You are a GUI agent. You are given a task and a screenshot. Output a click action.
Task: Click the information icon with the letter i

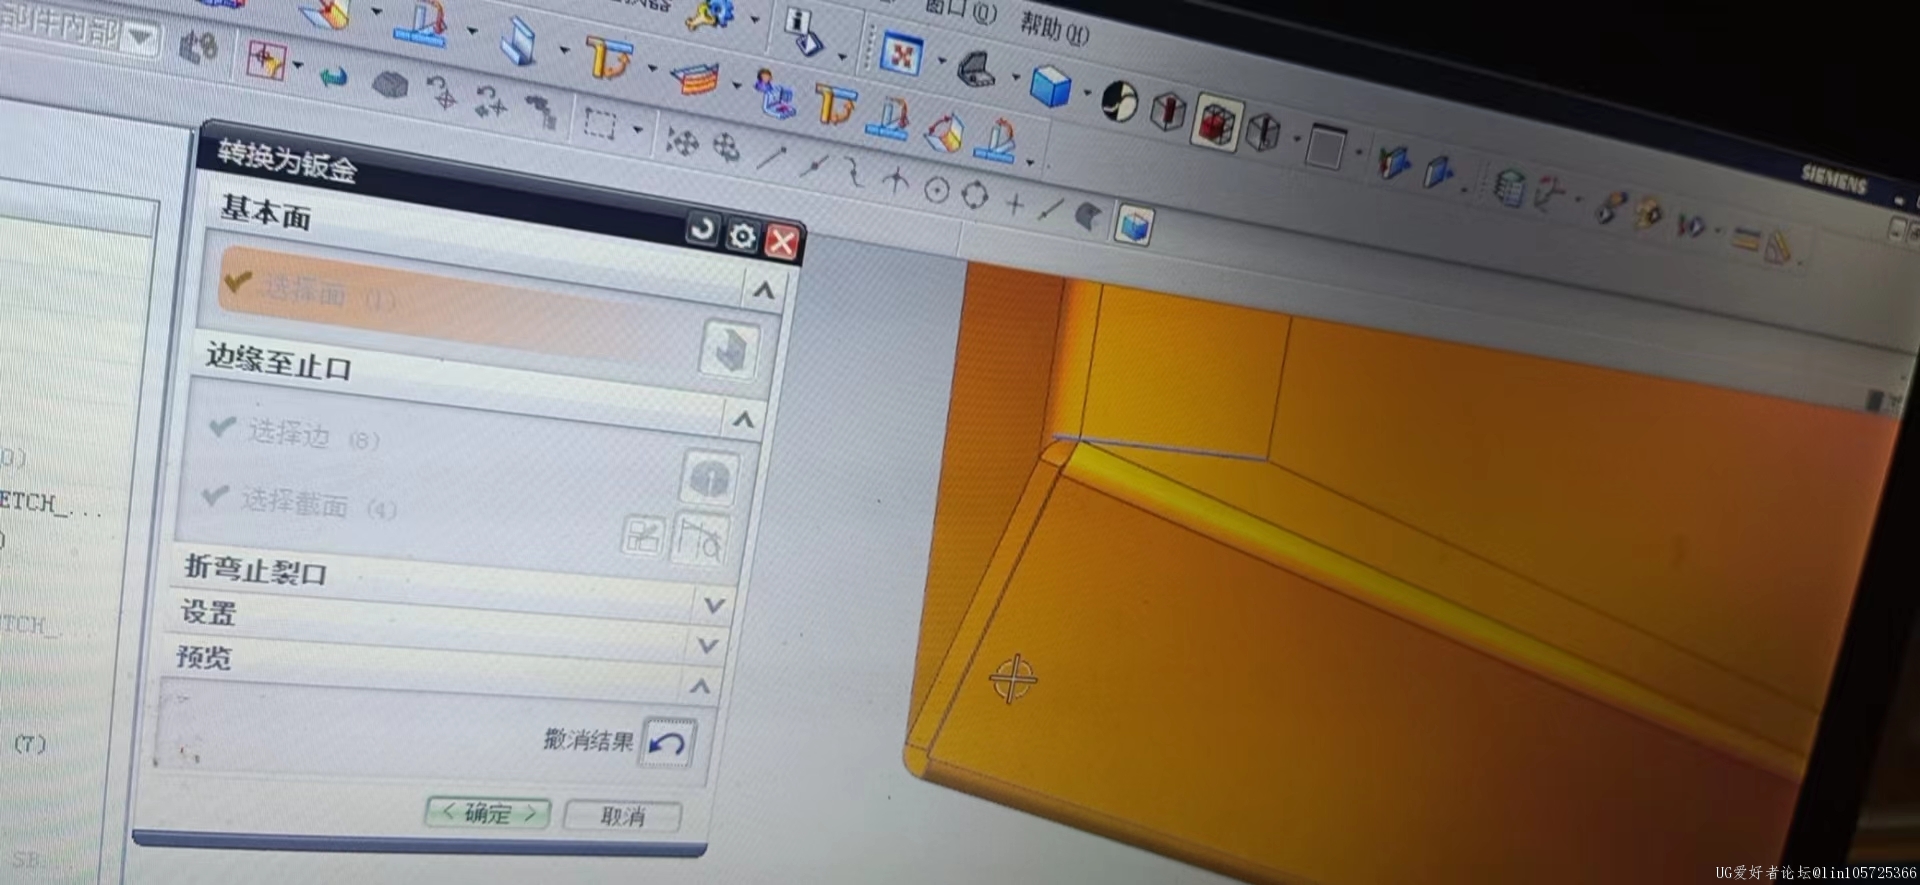click(x=803, y=30)
